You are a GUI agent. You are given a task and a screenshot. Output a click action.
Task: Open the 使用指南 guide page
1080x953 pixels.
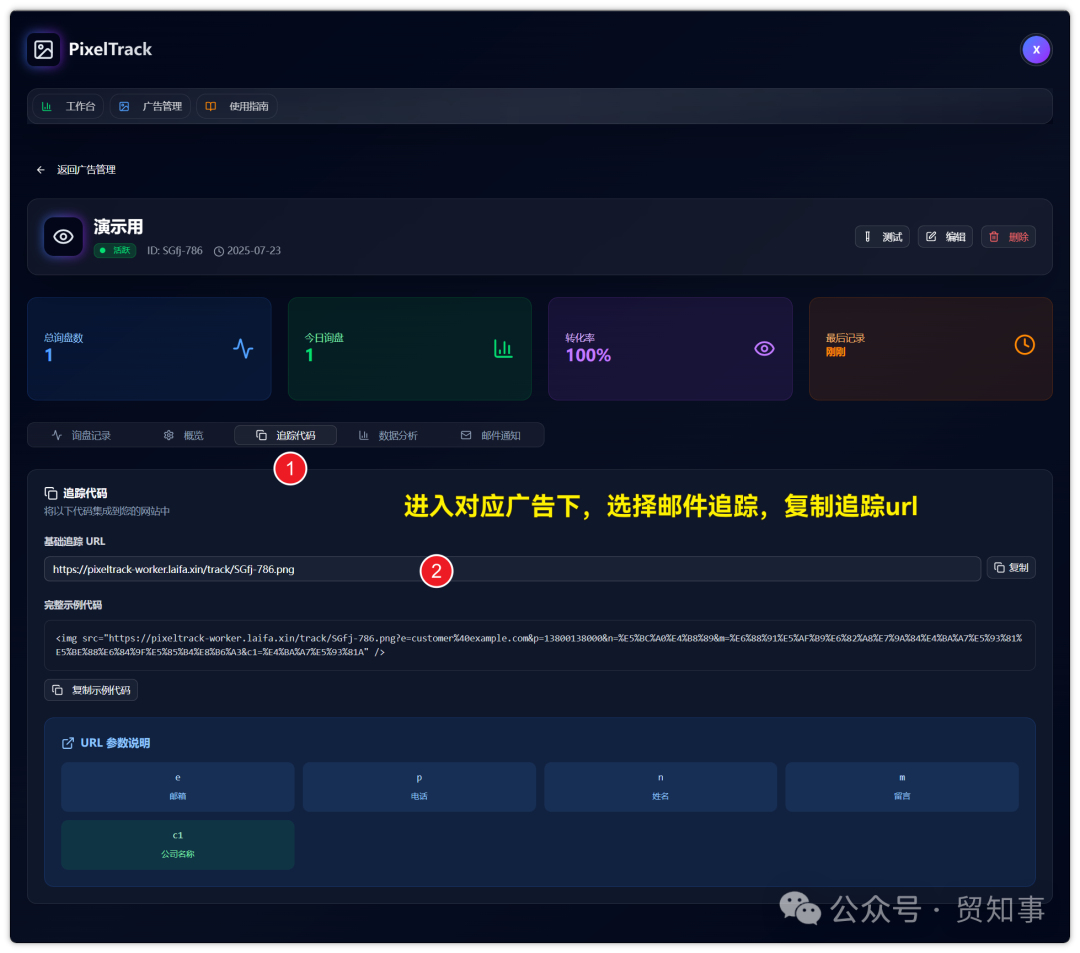point(237,106)
